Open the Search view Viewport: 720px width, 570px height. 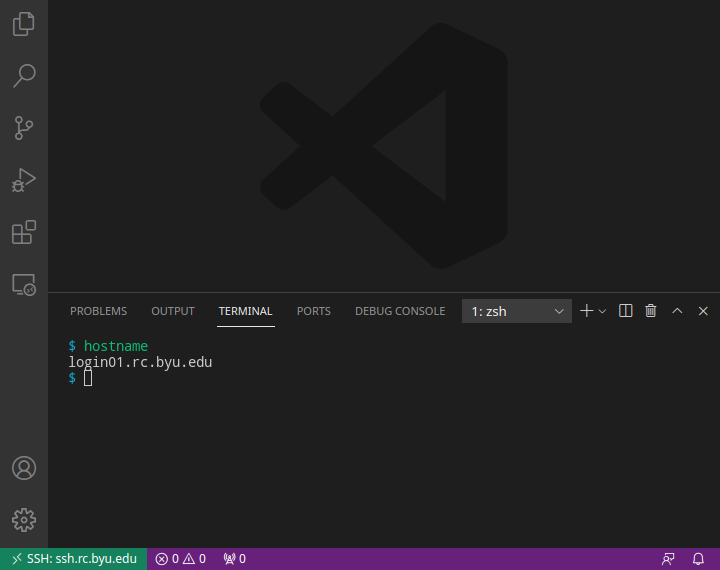point(24,76)
